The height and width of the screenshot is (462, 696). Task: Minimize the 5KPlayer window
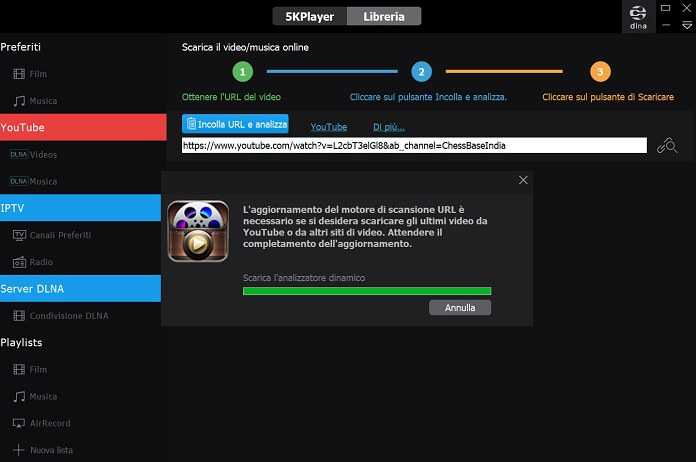tap(666, 25)
